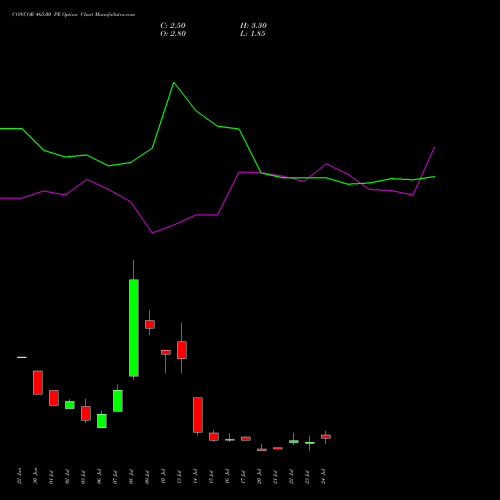The width and height of the screenshot is (500, 500).
Task: Click the '17 Jul' date label
Action: pyautogui.click(x=243, y=476)
